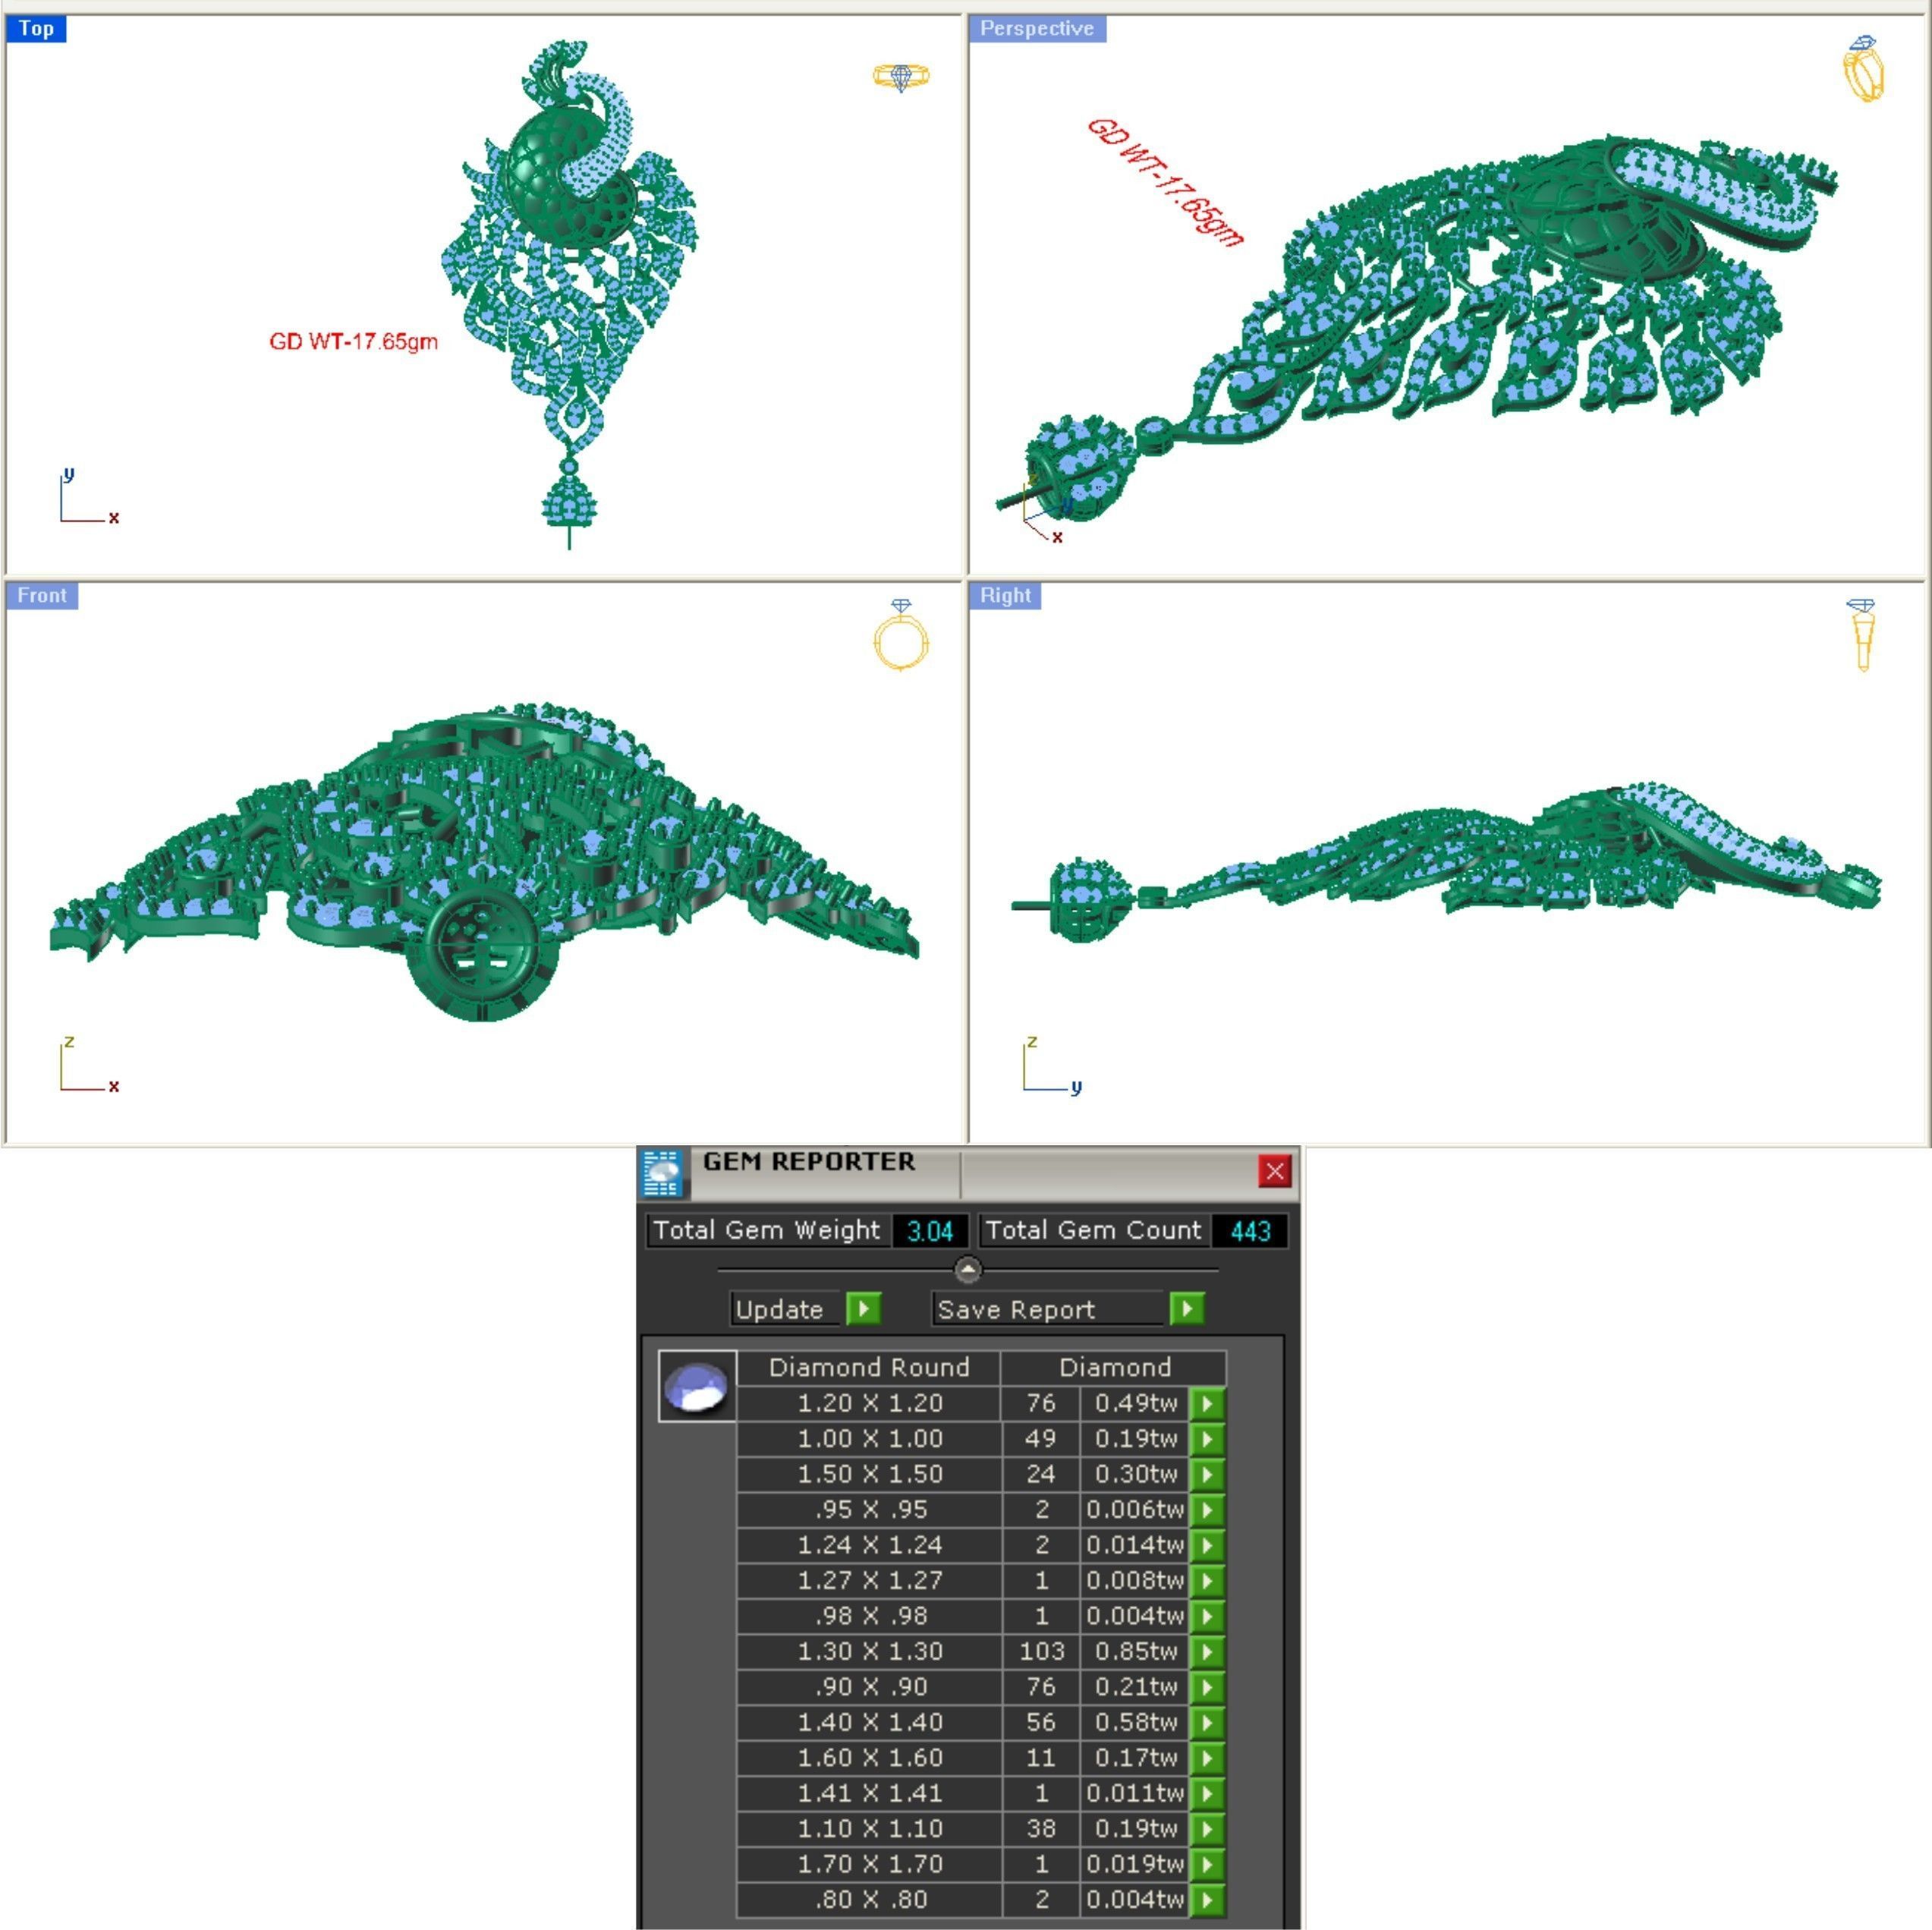The width and height of the screenshot is (1932, 1930).
Task: Click green arrow for 1.30 X 1.30 row
Action: [x=1208, y=1652]
